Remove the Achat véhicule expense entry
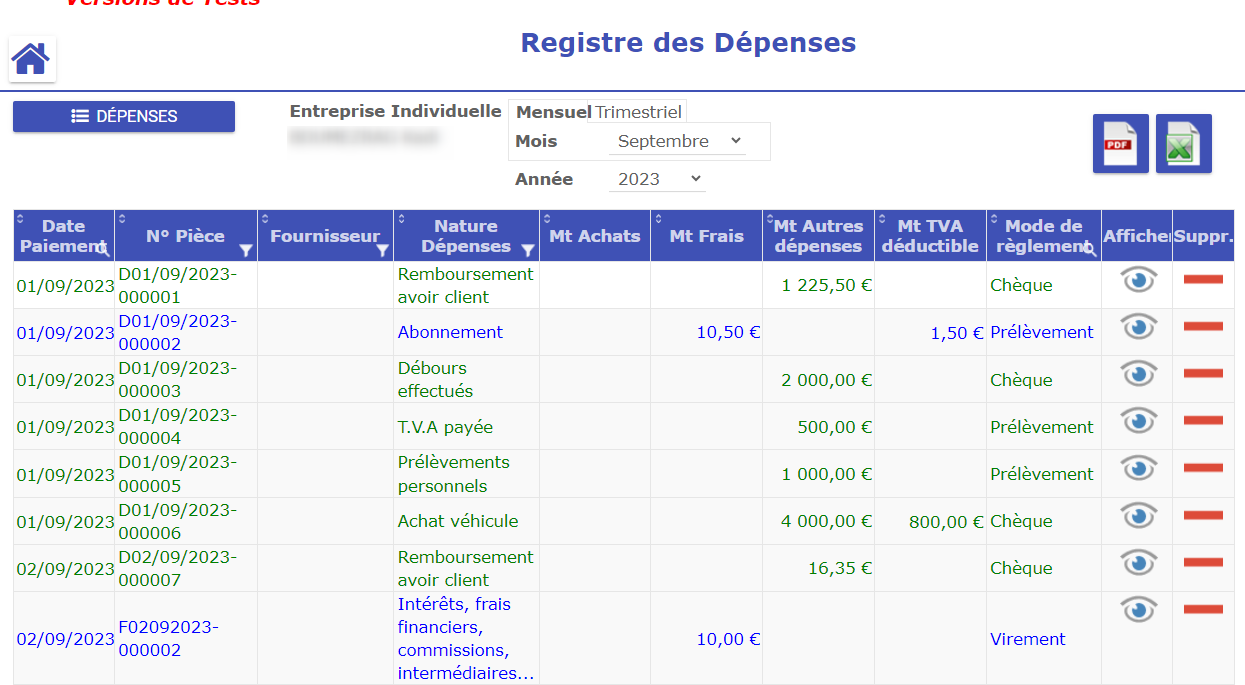 click(1203, 515)
